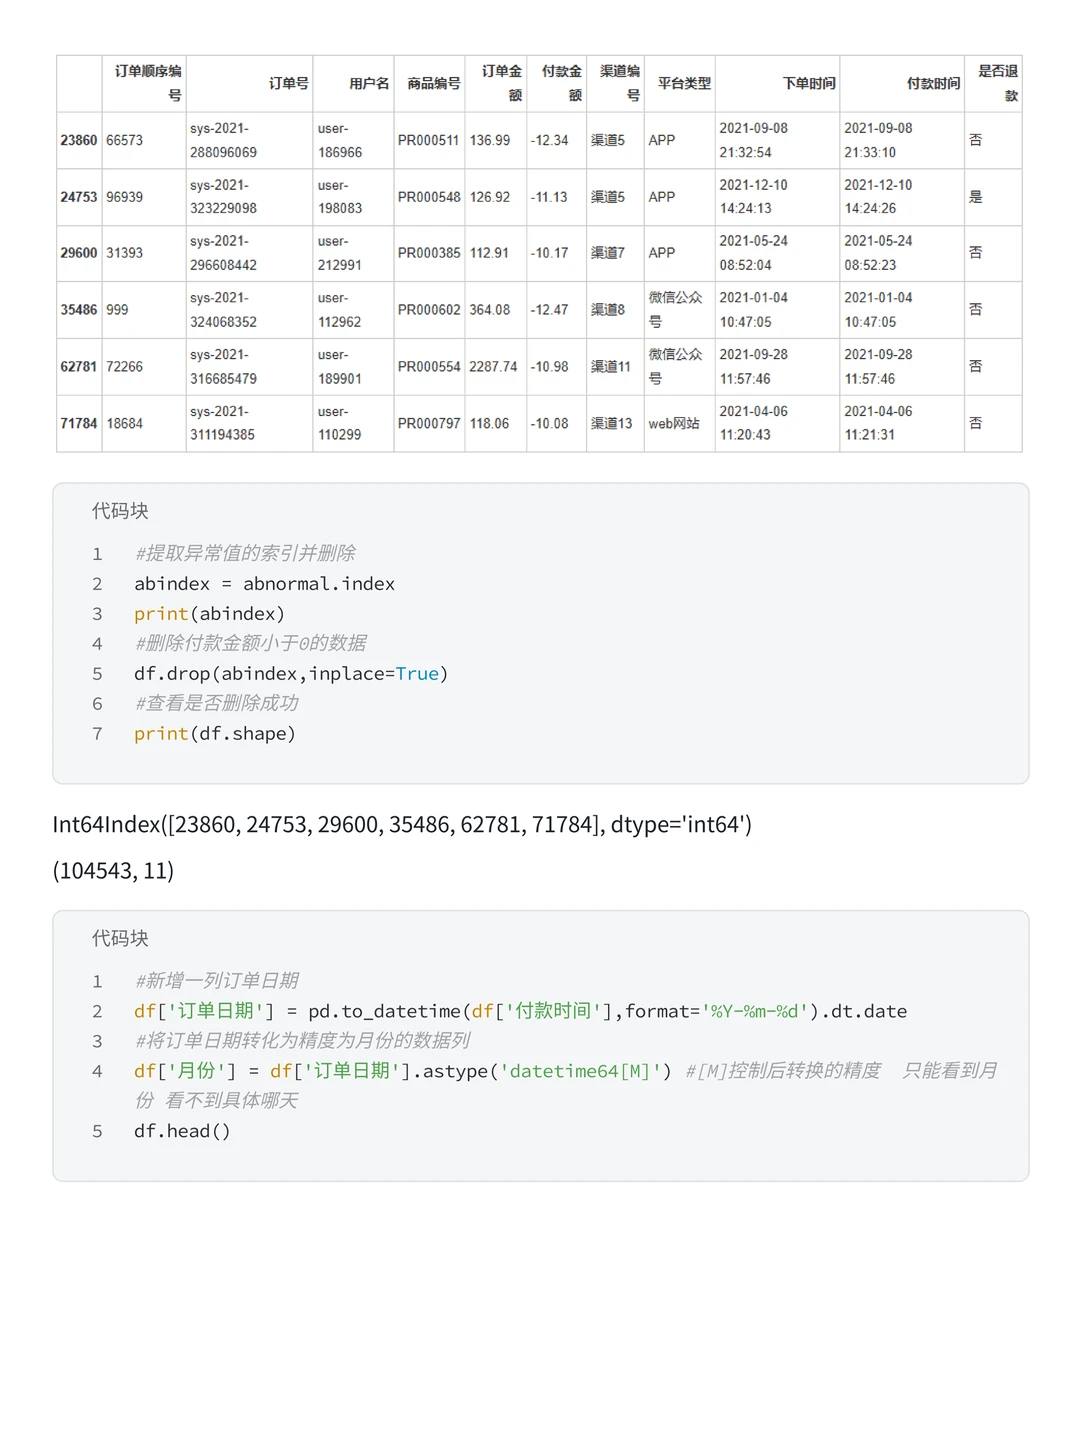Click the first 代码块 label

point(120,511)
